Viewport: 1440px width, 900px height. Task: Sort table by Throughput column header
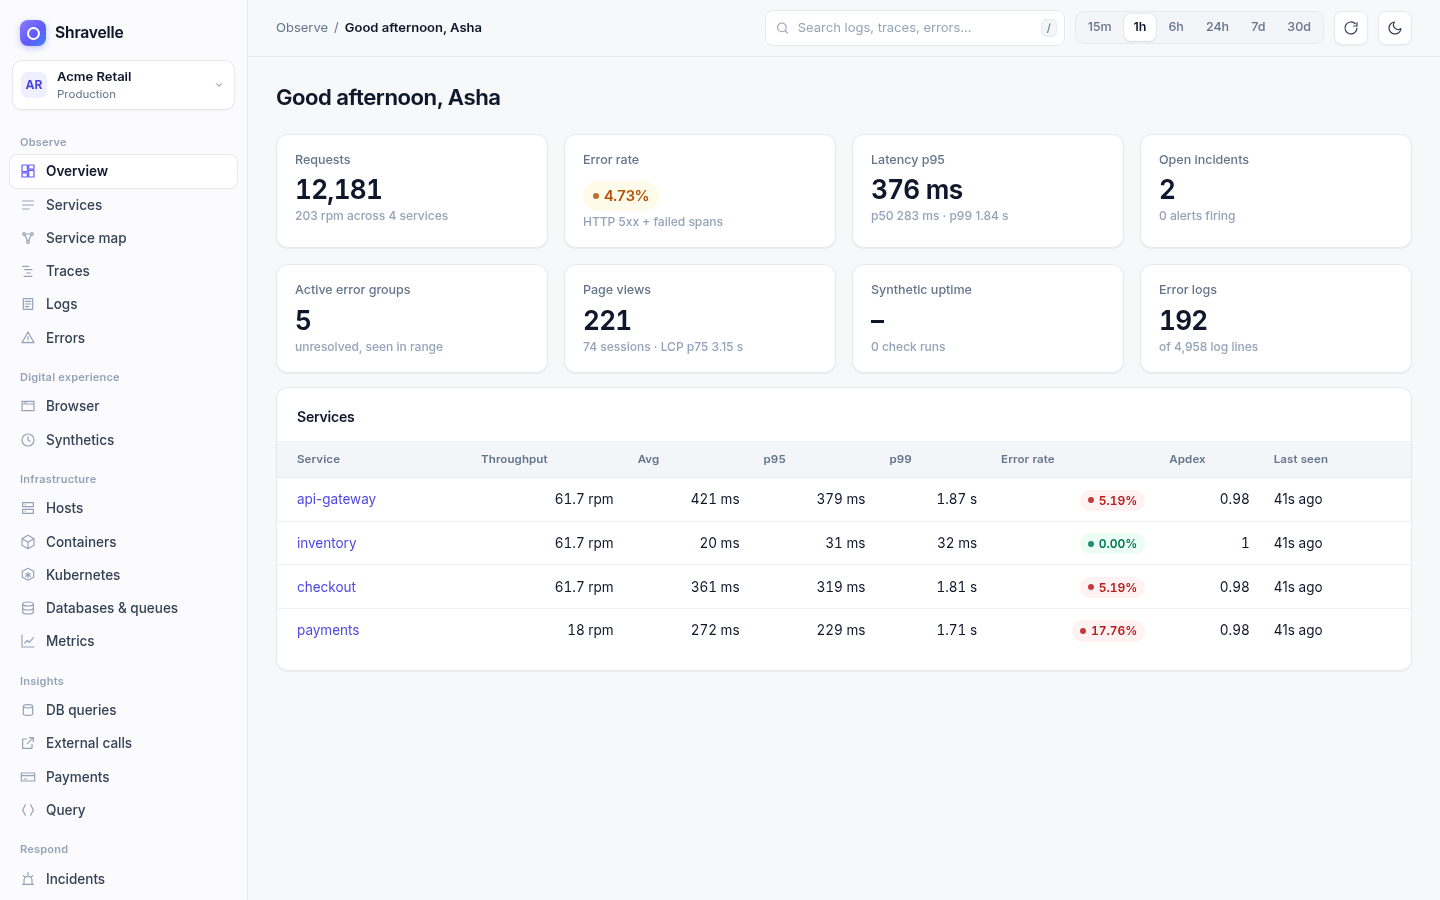pyautogui.click(x=514, y=459)
